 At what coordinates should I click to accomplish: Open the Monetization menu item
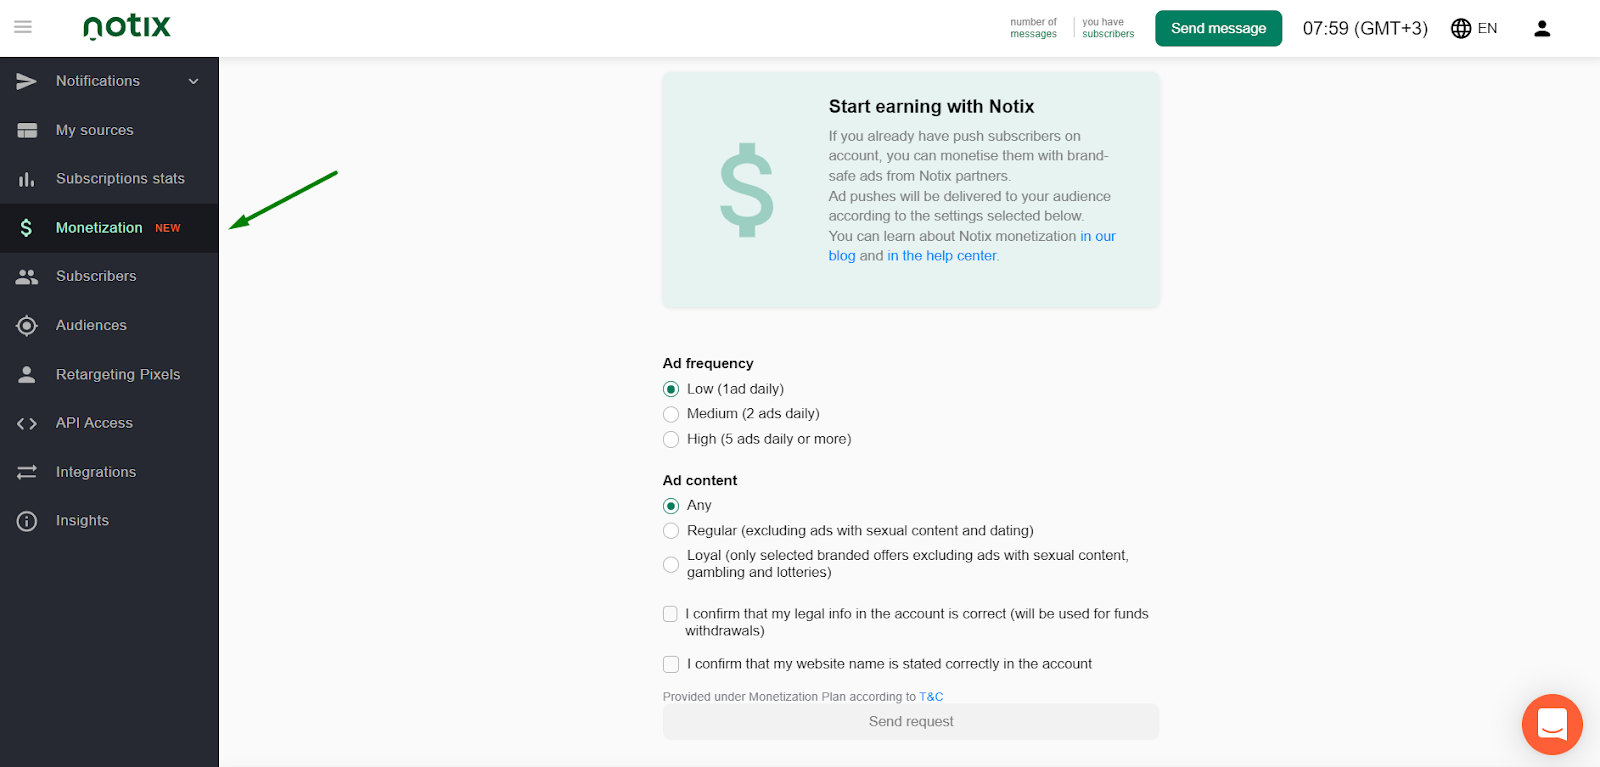pyautogui.click(x=109, y=228)
